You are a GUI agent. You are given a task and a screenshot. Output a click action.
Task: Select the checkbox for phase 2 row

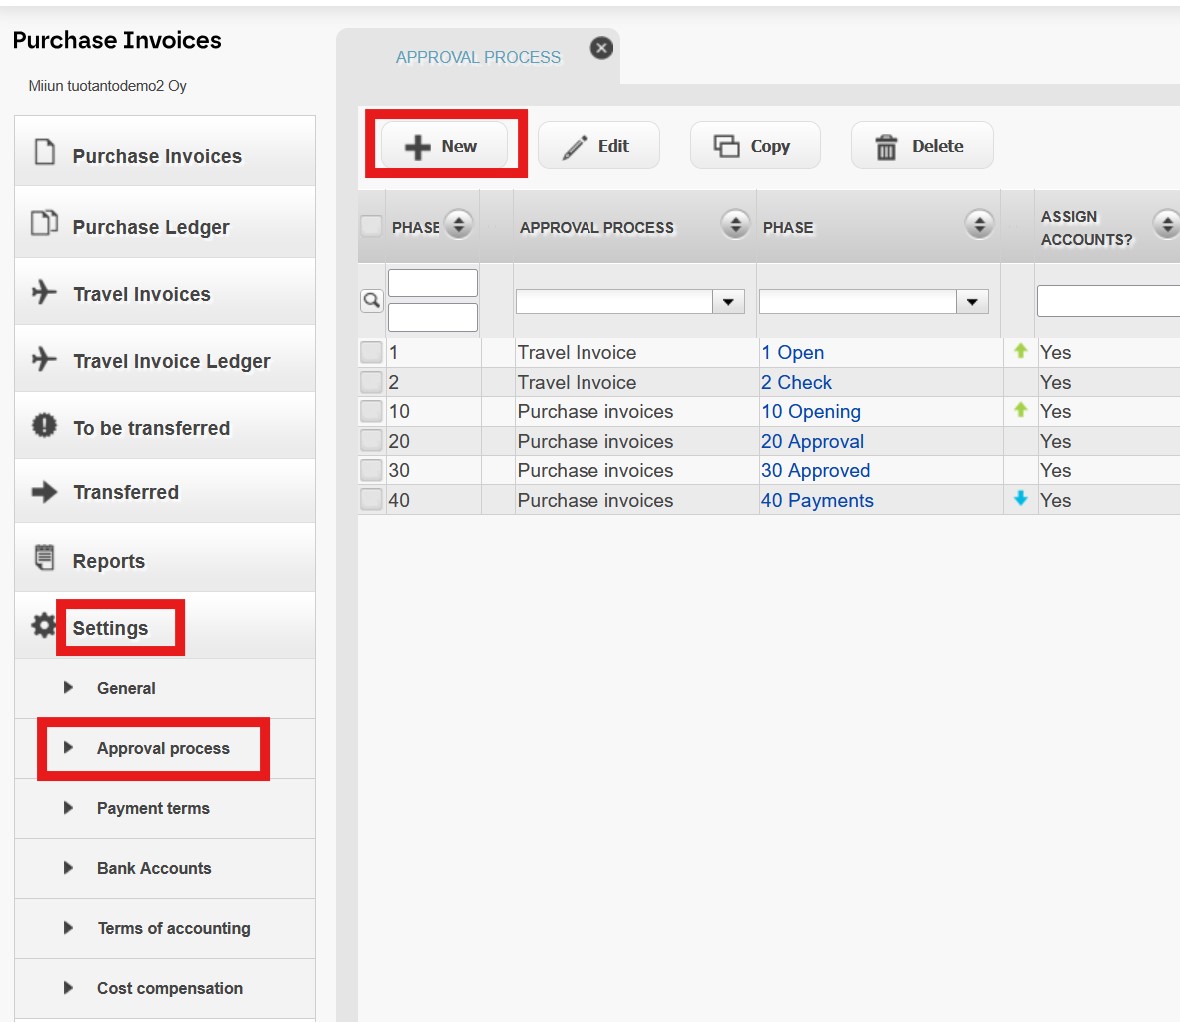pyautogui.click(x=372, y=382)
